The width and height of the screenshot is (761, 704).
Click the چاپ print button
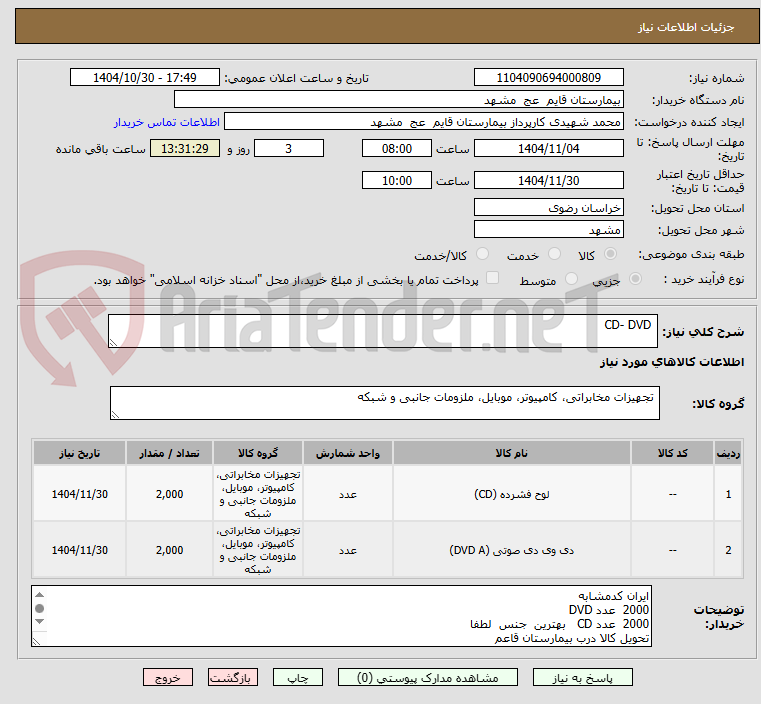tap(298, 677)
